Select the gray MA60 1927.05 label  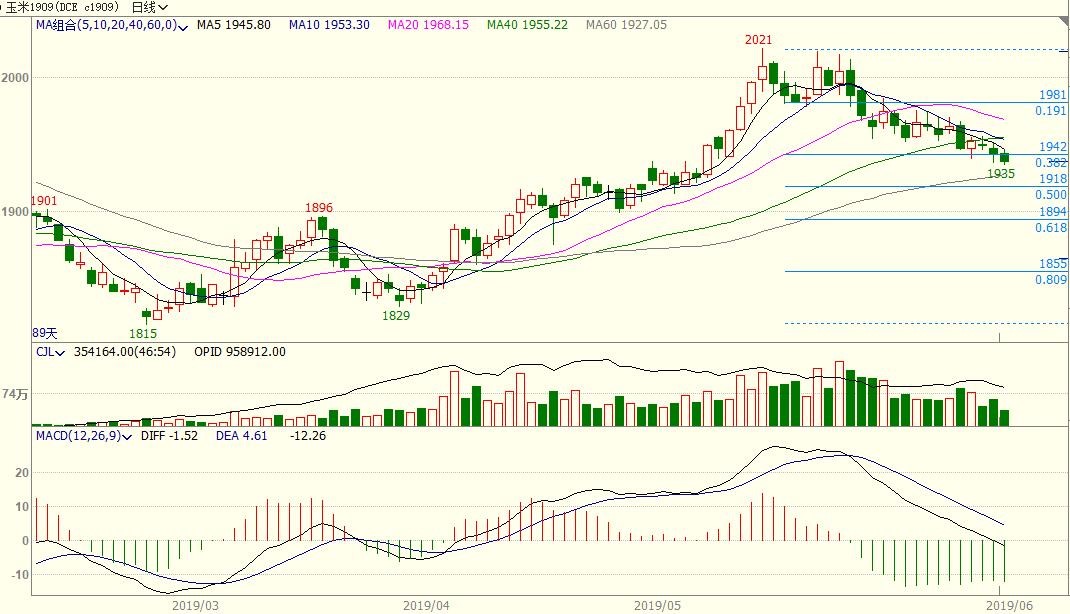click(627, 25)
